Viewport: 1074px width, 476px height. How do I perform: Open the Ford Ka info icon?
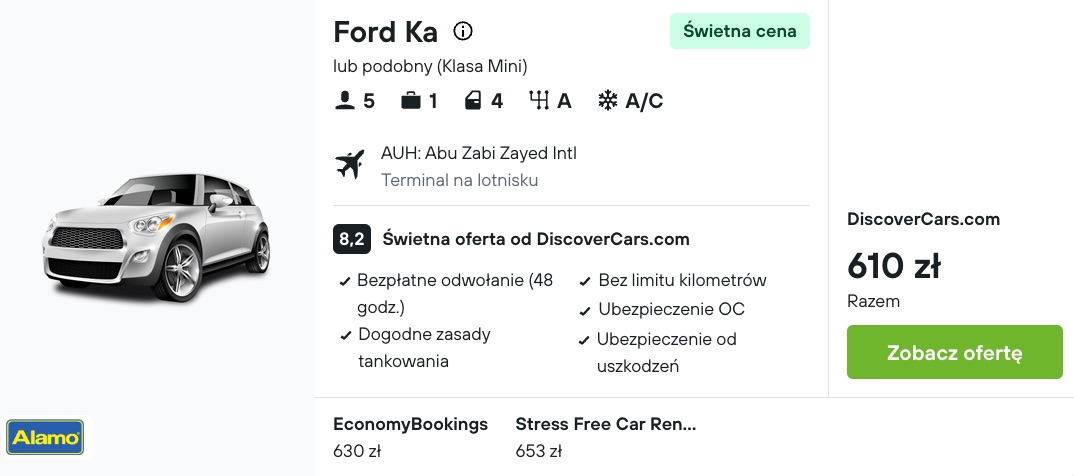click(x=463, y=31)
